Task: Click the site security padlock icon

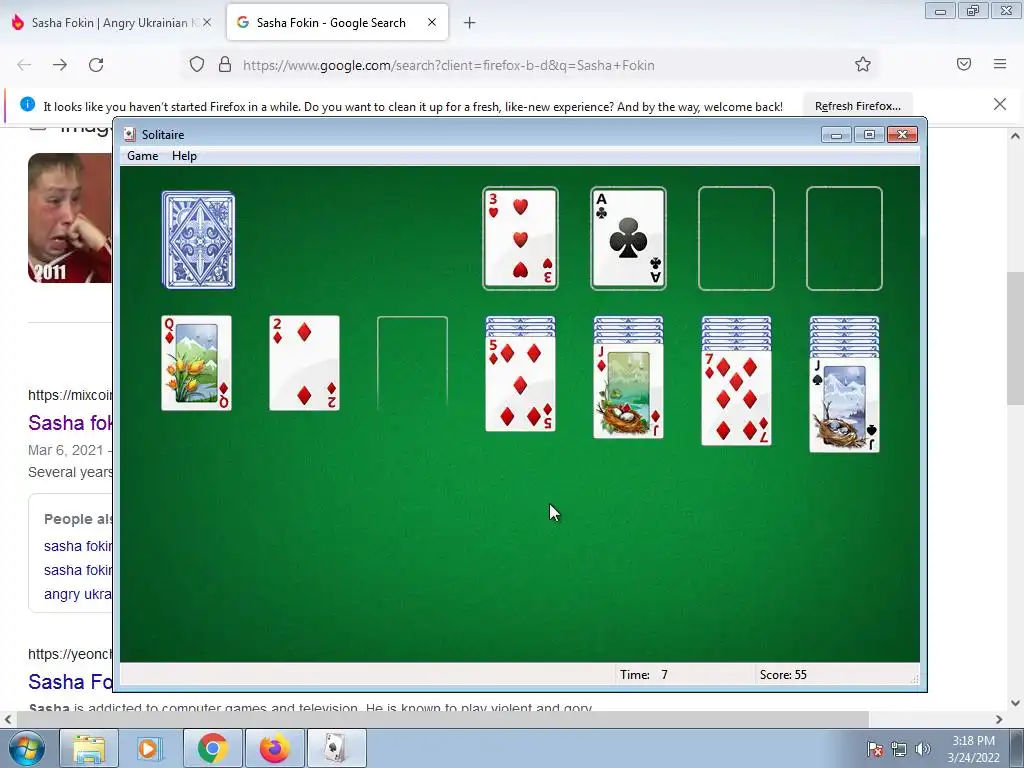Action: (x=225, y=65)
